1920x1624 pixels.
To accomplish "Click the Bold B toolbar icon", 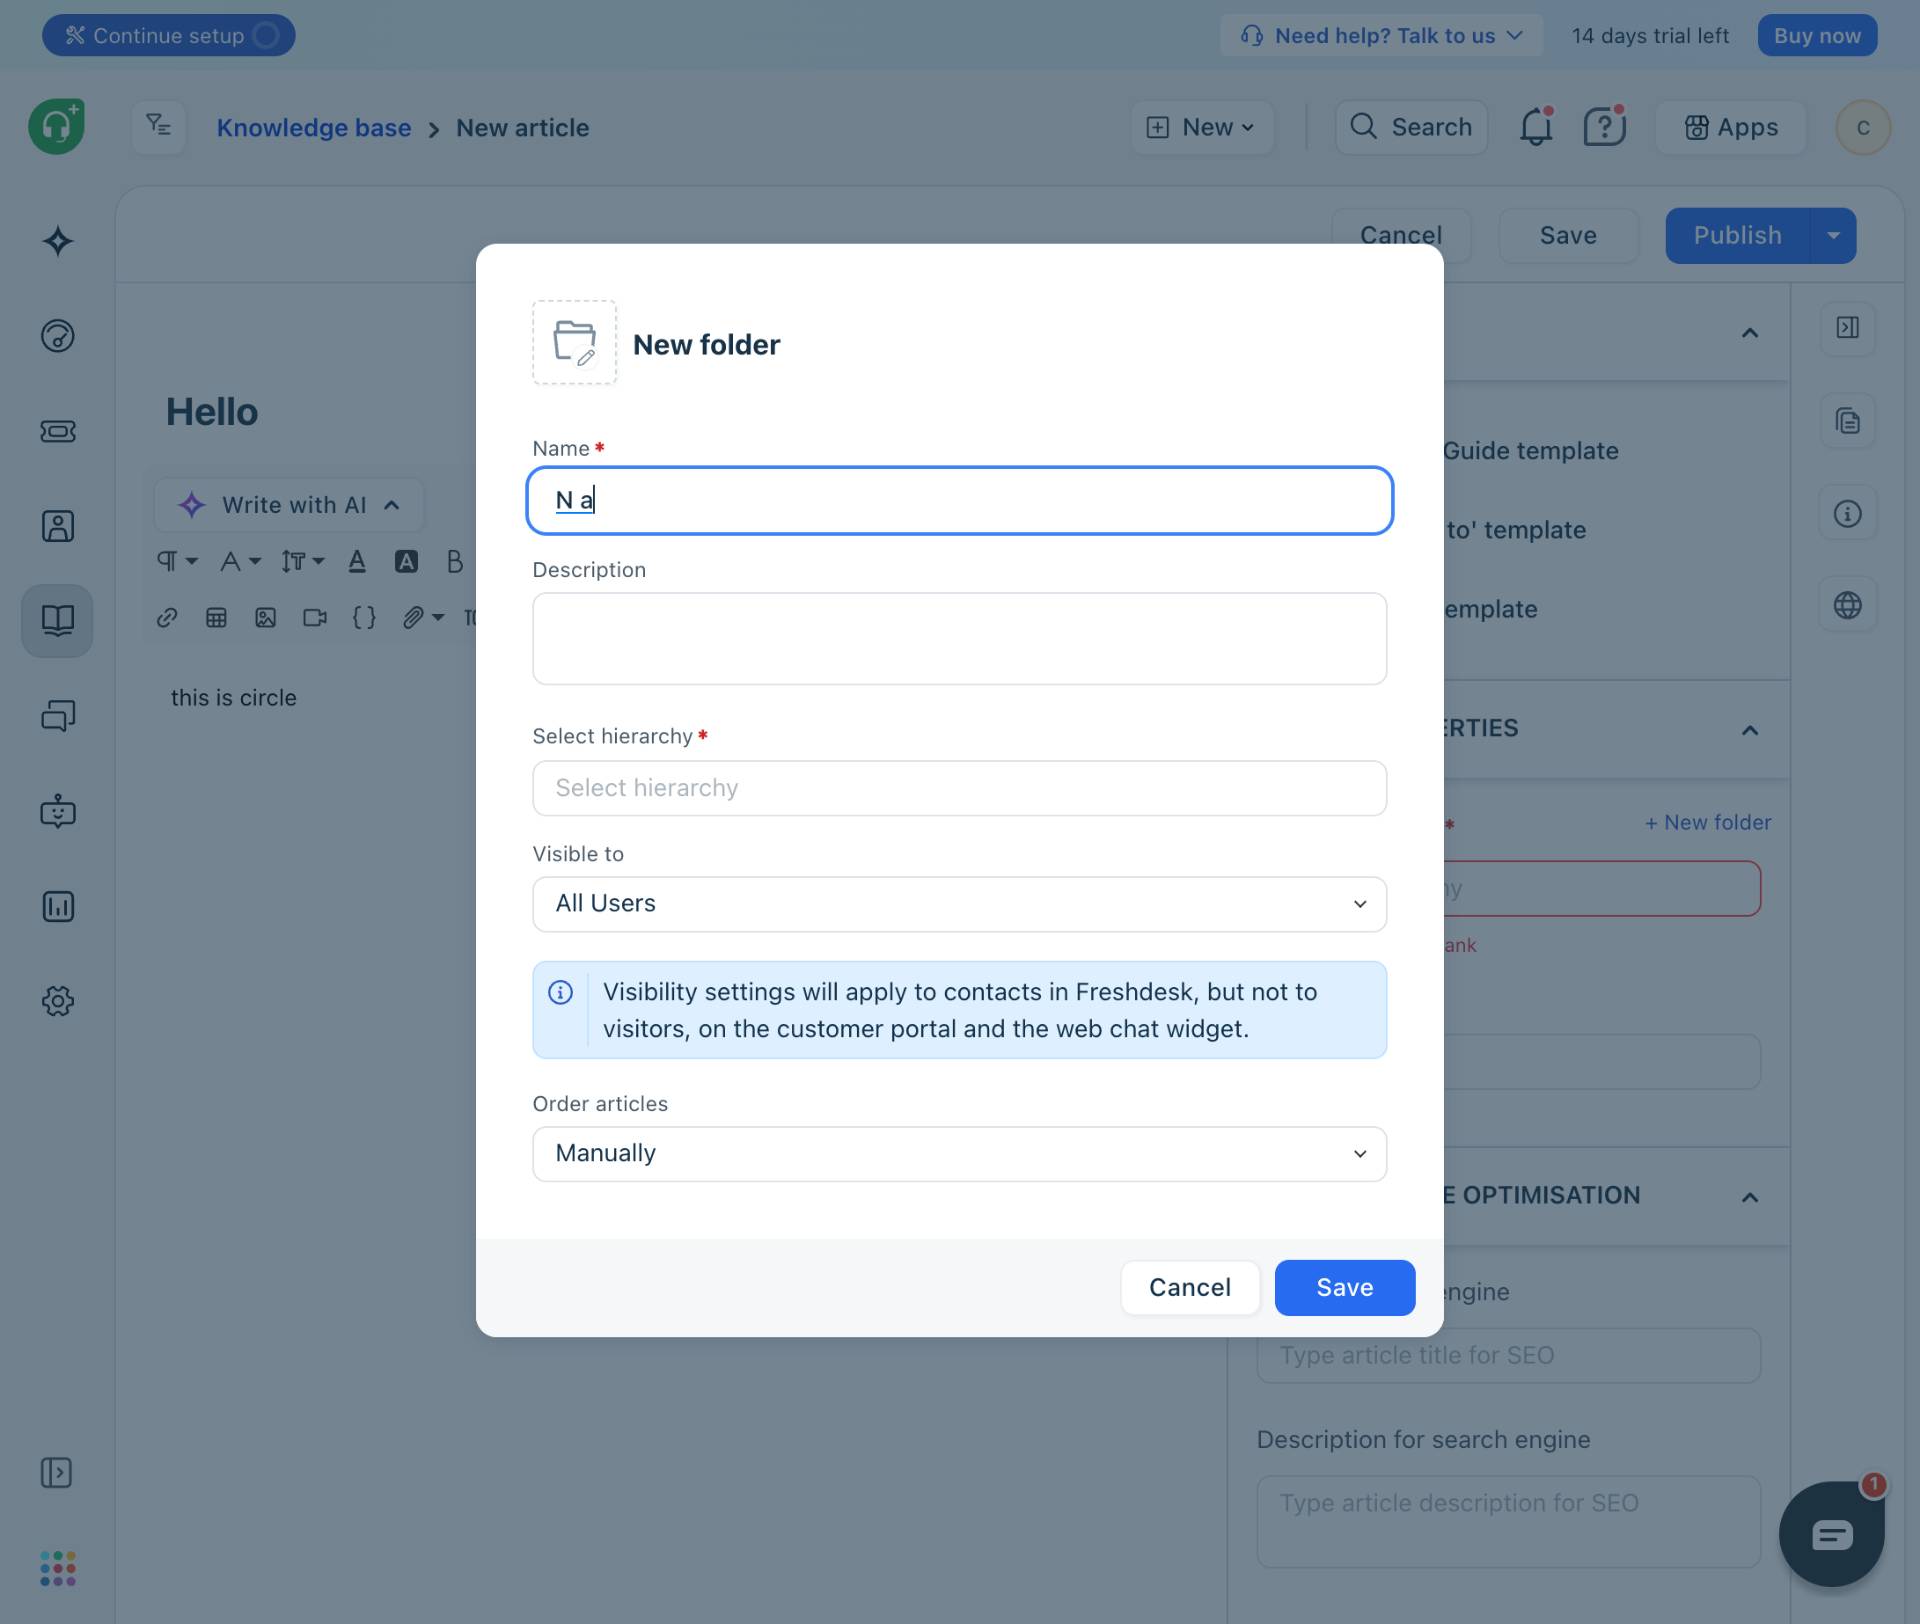I will [454, 561].
